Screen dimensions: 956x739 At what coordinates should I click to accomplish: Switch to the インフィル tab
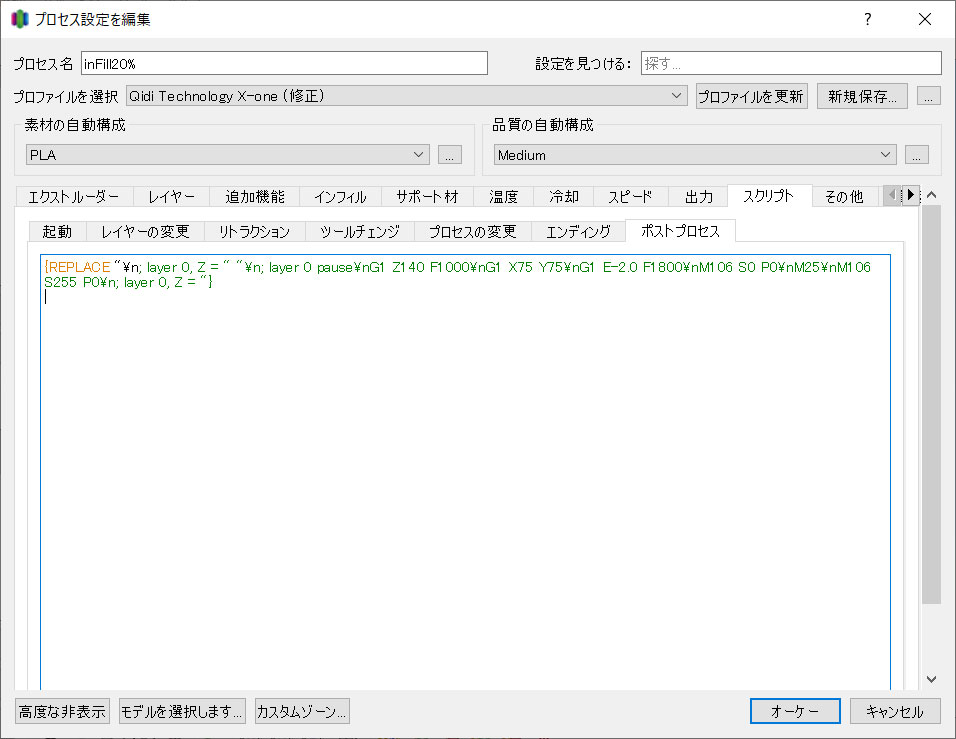click(x=339, y=197)
